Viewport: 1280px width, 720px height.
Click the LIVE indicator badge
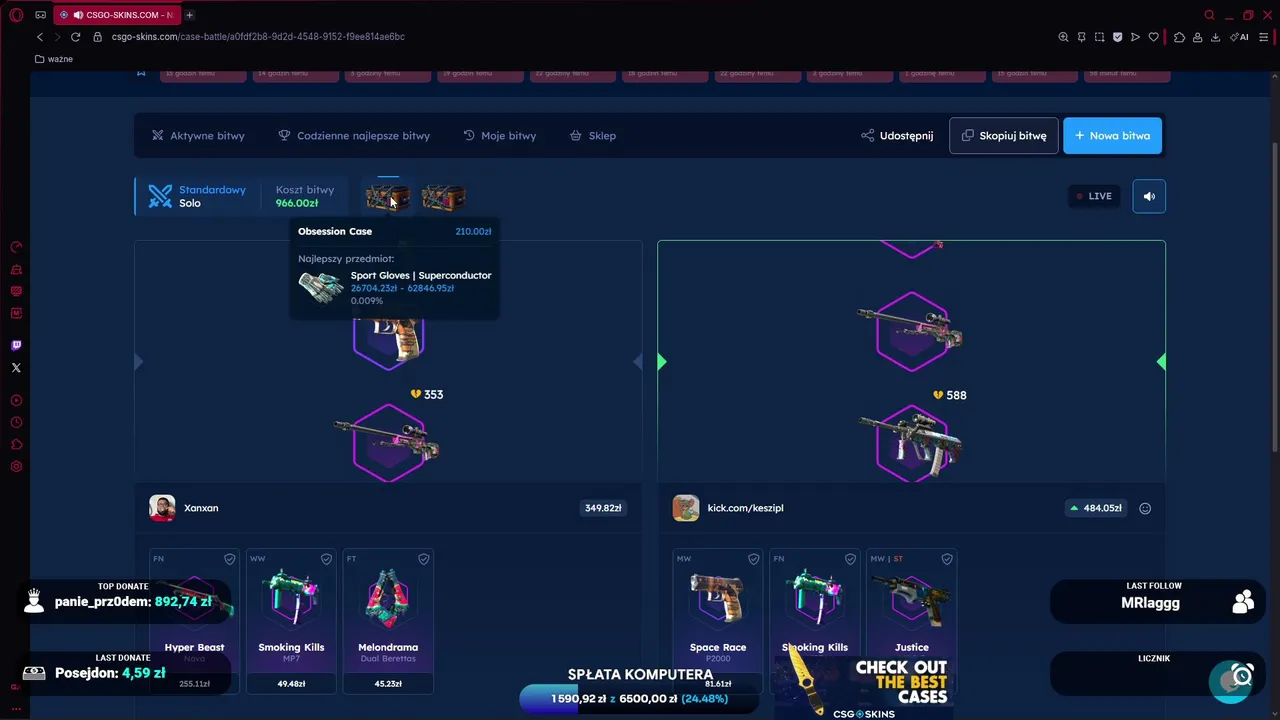(1094, 196)
